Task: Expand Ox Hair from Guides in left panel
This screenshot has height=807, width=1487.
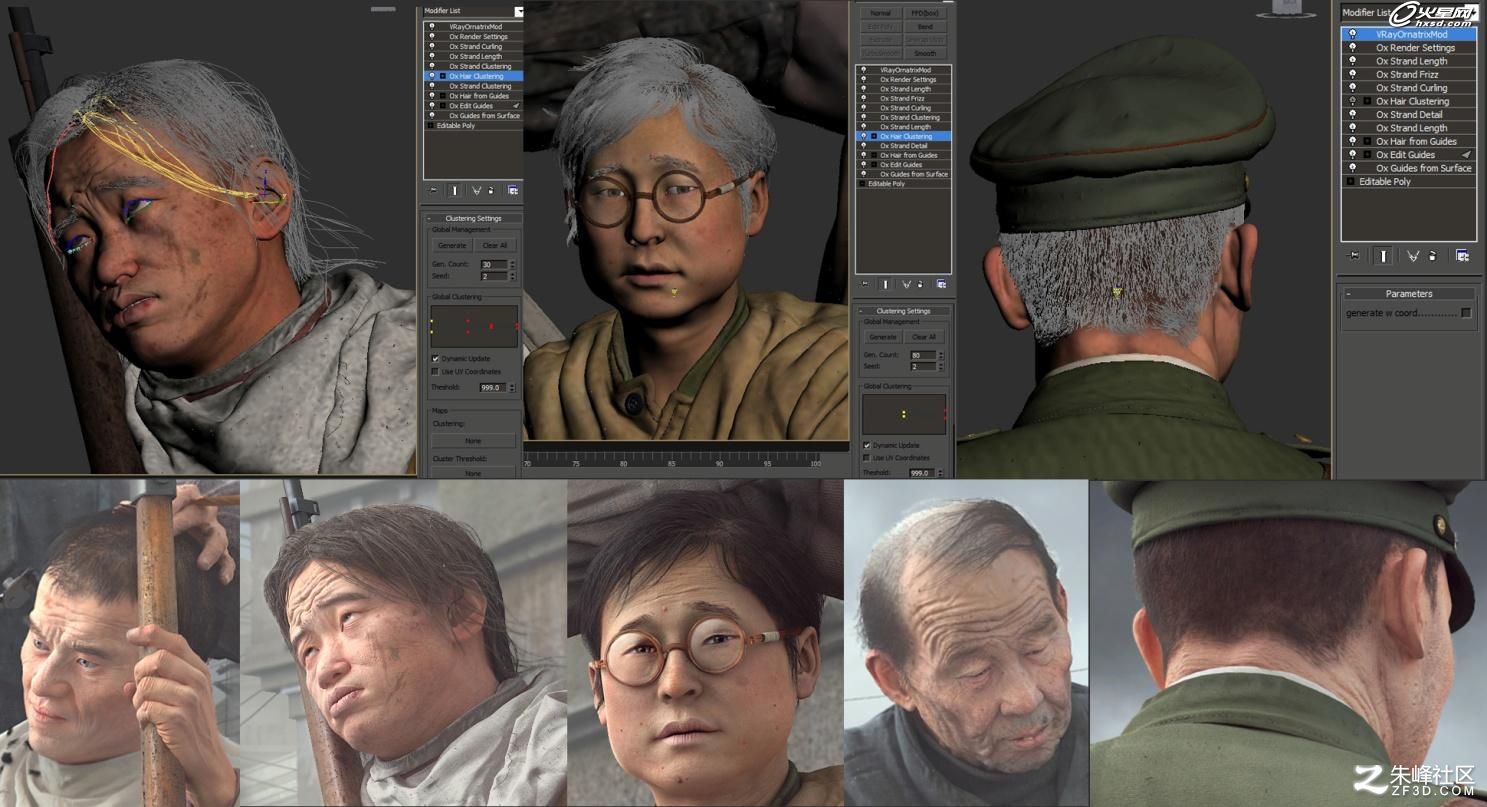Action: 443,96
